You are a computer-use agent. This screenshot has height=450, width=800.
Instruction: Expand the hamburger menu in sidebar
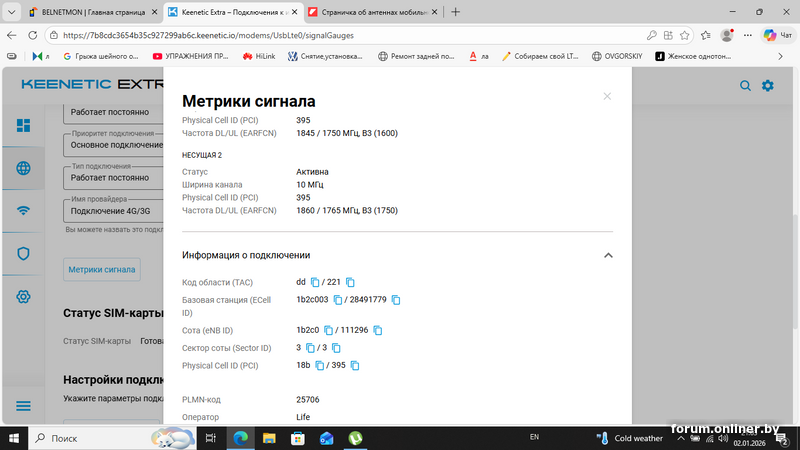23,406
